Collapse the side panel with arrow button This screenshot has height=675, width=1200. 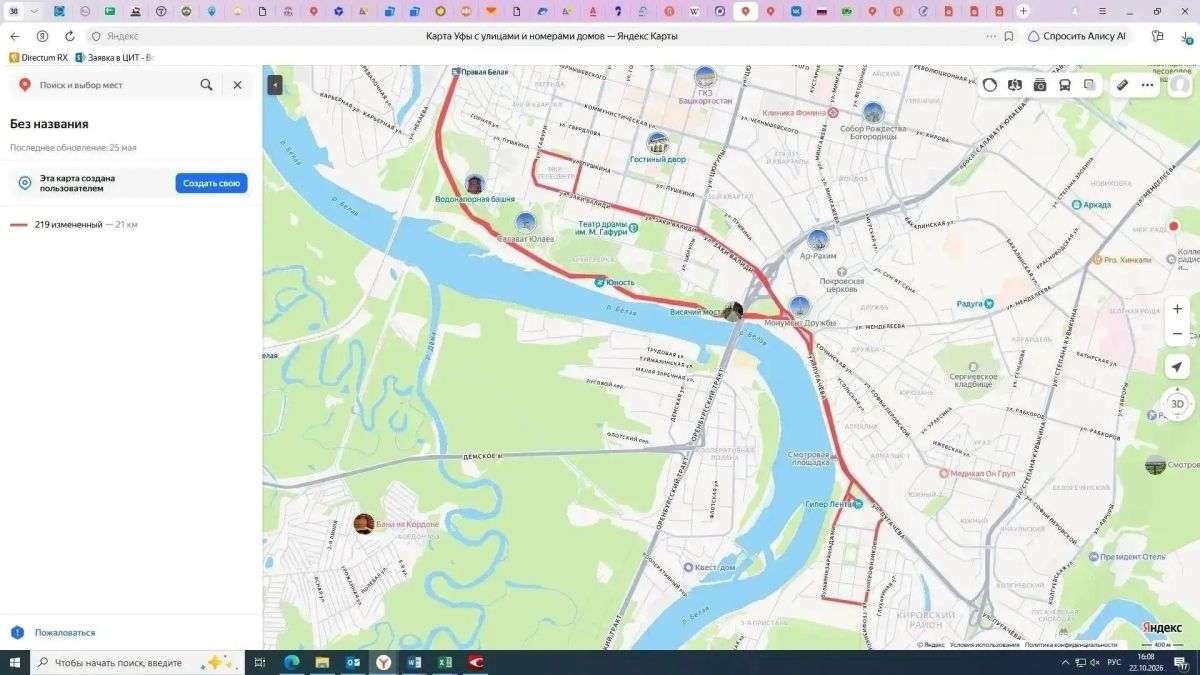[275, 85]
